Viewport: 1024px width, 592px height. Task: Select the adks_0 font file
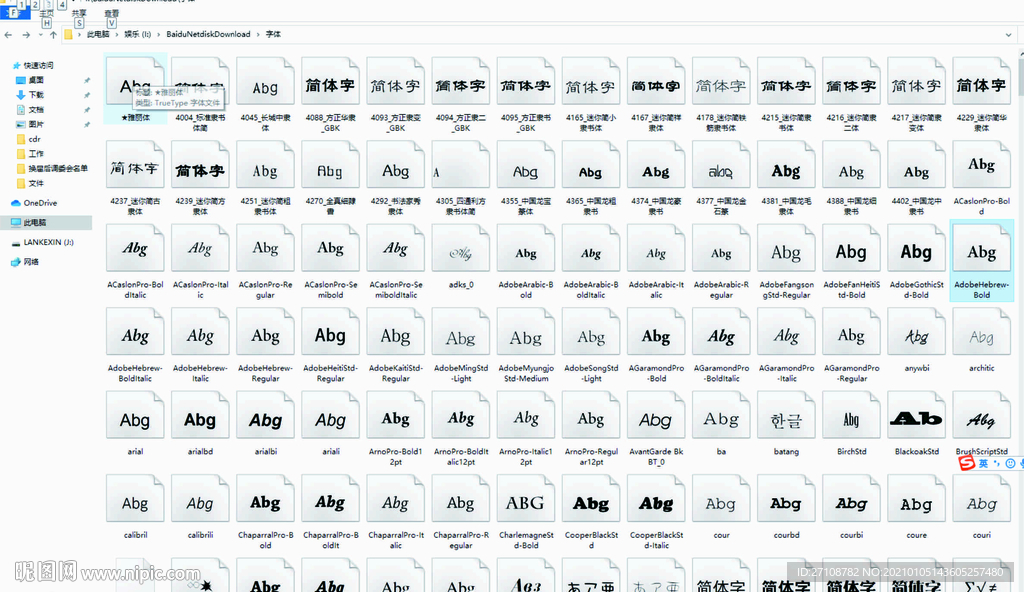pos(461,255)
